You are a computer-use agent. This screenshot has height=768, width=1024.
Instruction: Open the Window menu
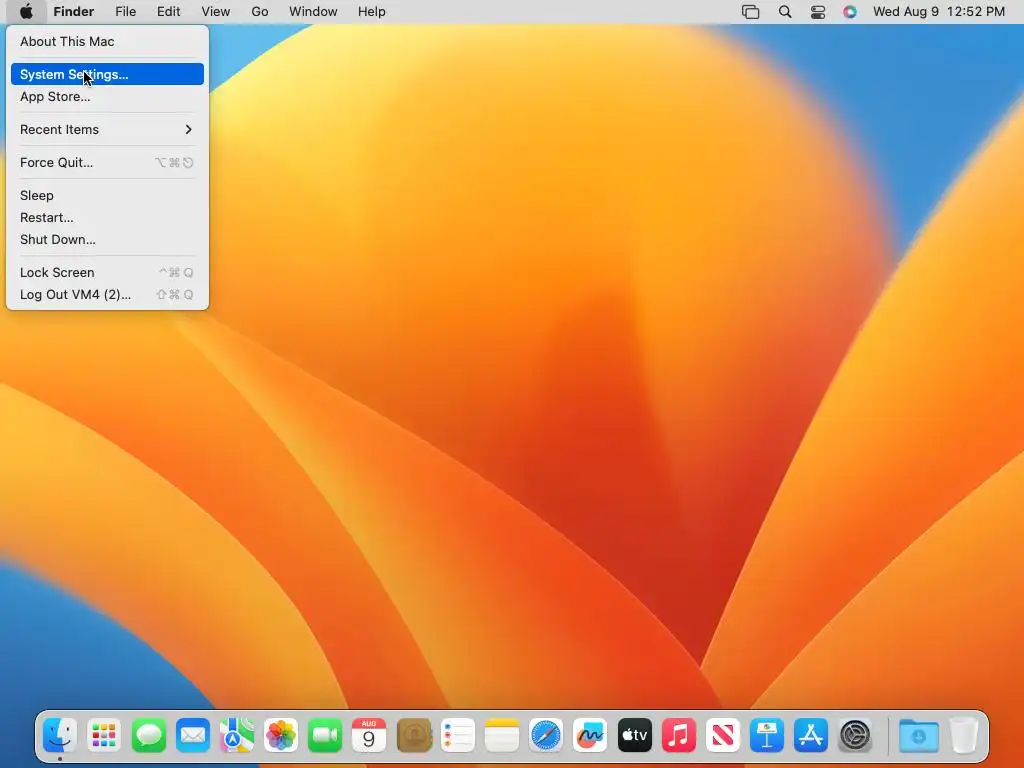coord(313,12)
